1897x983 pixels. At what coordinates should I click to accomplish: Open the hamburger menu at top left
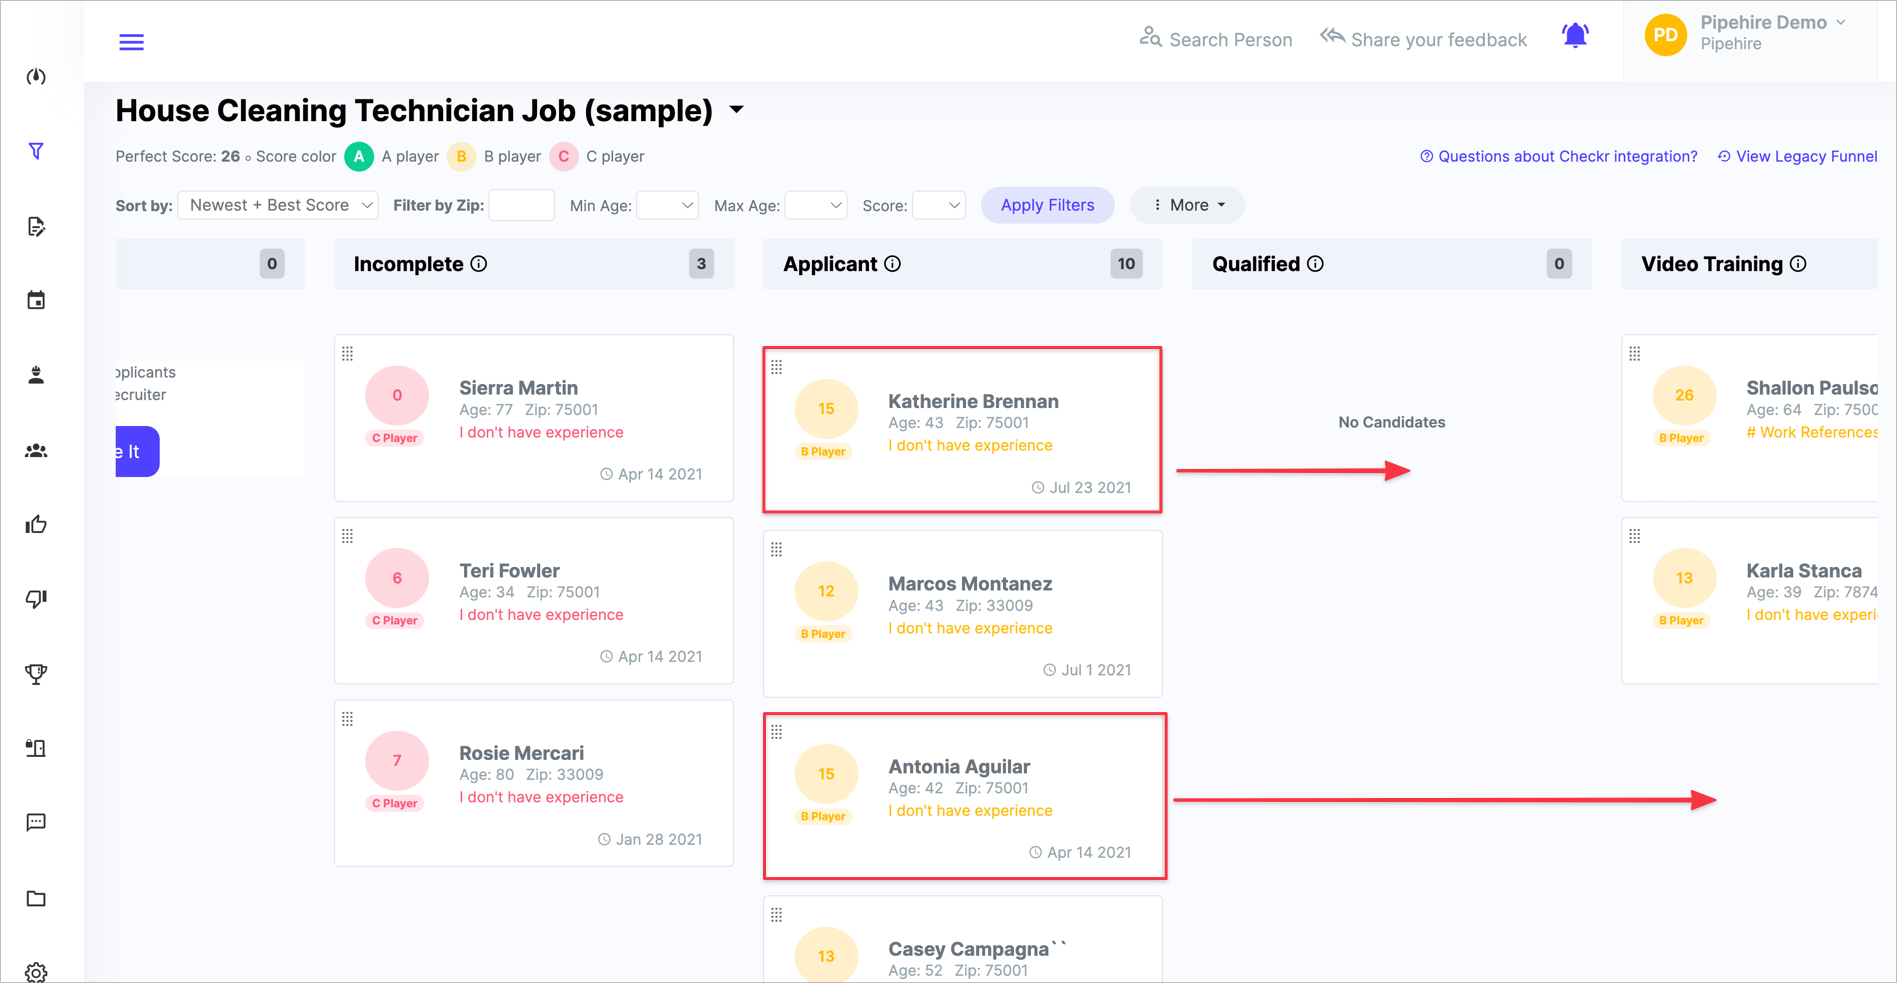131,41
